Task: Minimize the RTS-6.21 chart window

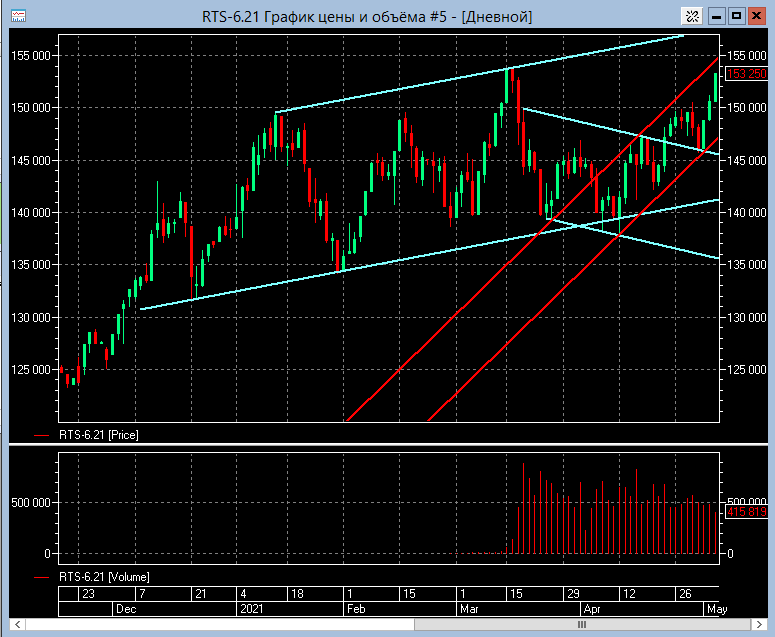Action: coord(716,16)
